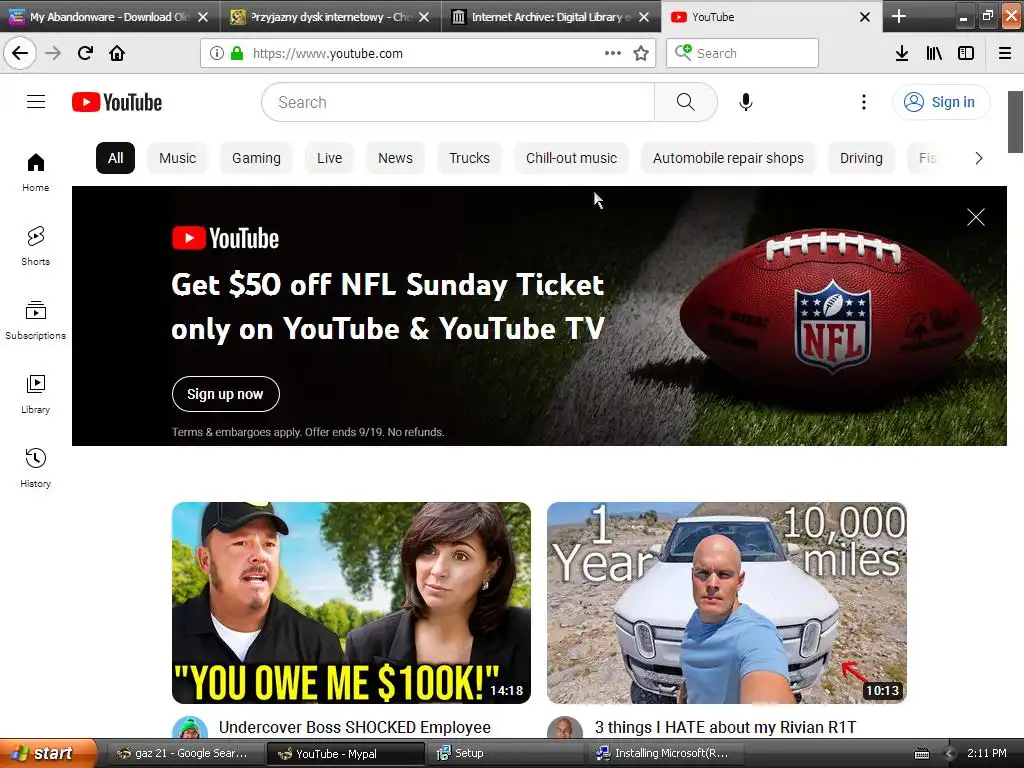
Task: Click the keyboard icon in system tray
Action: [922, 754]
